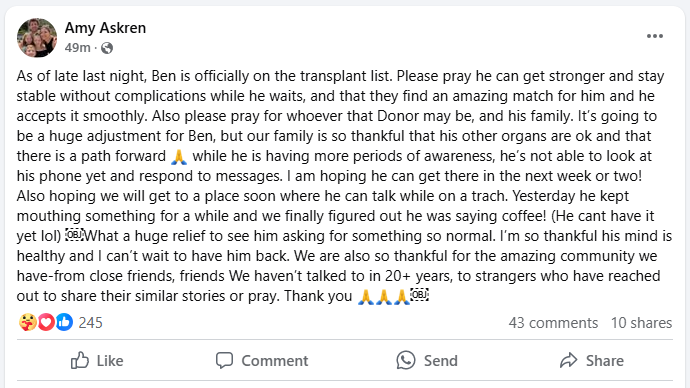Click the WhatsApp Send icon
The width and height of the screenshot is (690, 388).
pos(406,360)
